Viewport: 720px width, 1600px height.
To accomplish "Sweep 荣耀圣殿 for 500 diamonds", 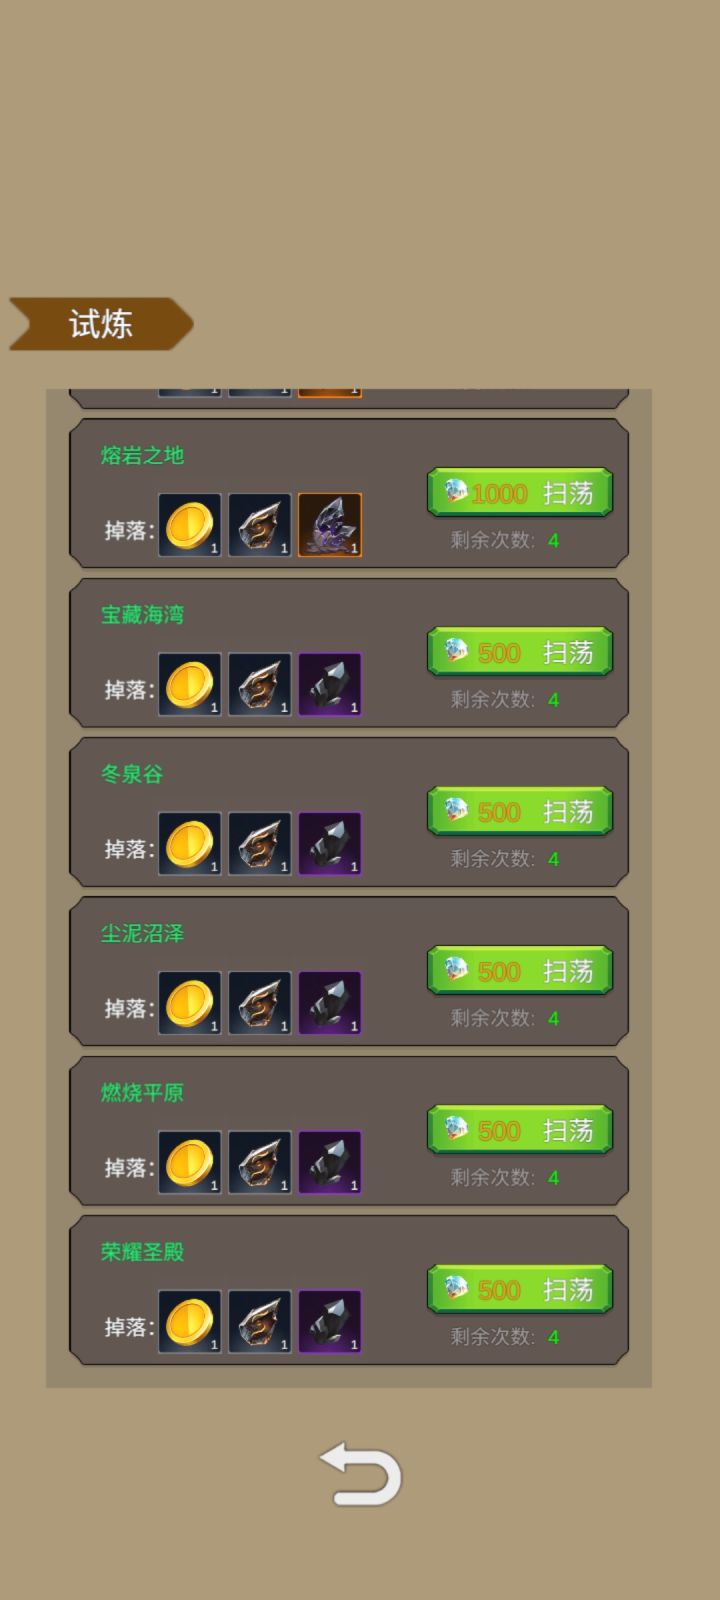I will pos(519,1289).
